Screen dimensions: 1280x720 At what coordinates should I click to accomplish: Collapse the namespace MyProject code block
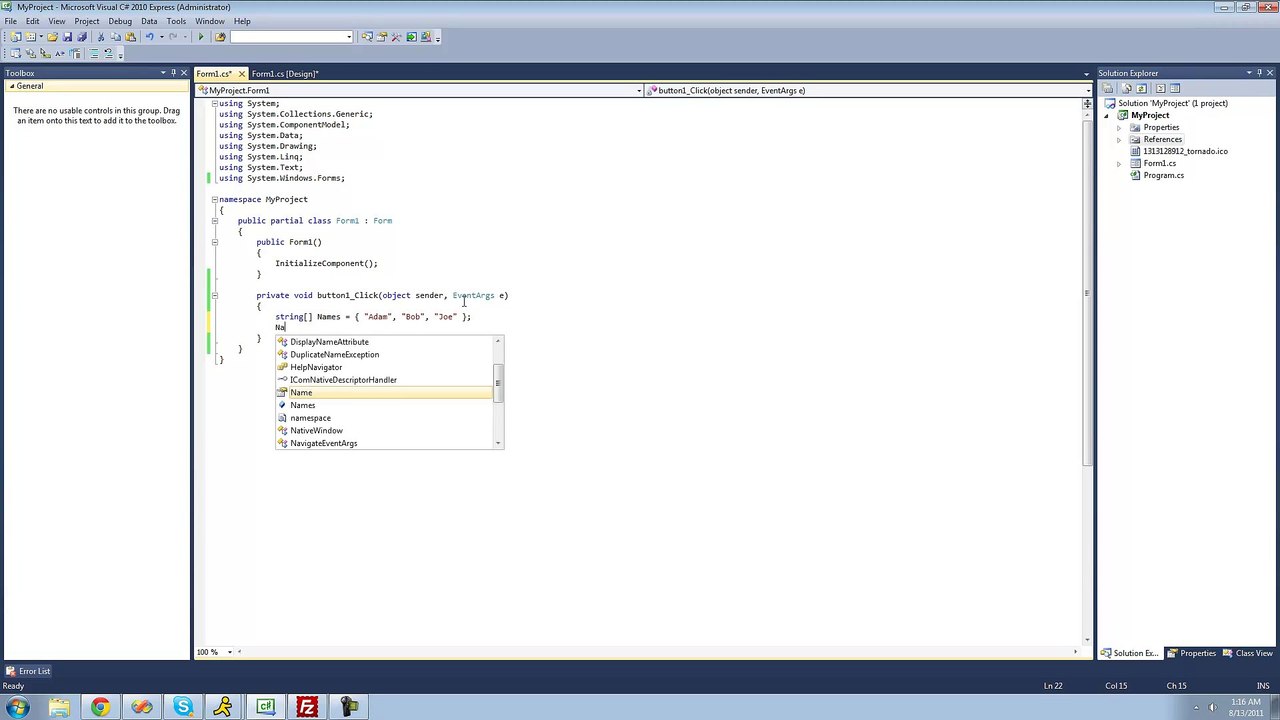(x=214, y=200)
